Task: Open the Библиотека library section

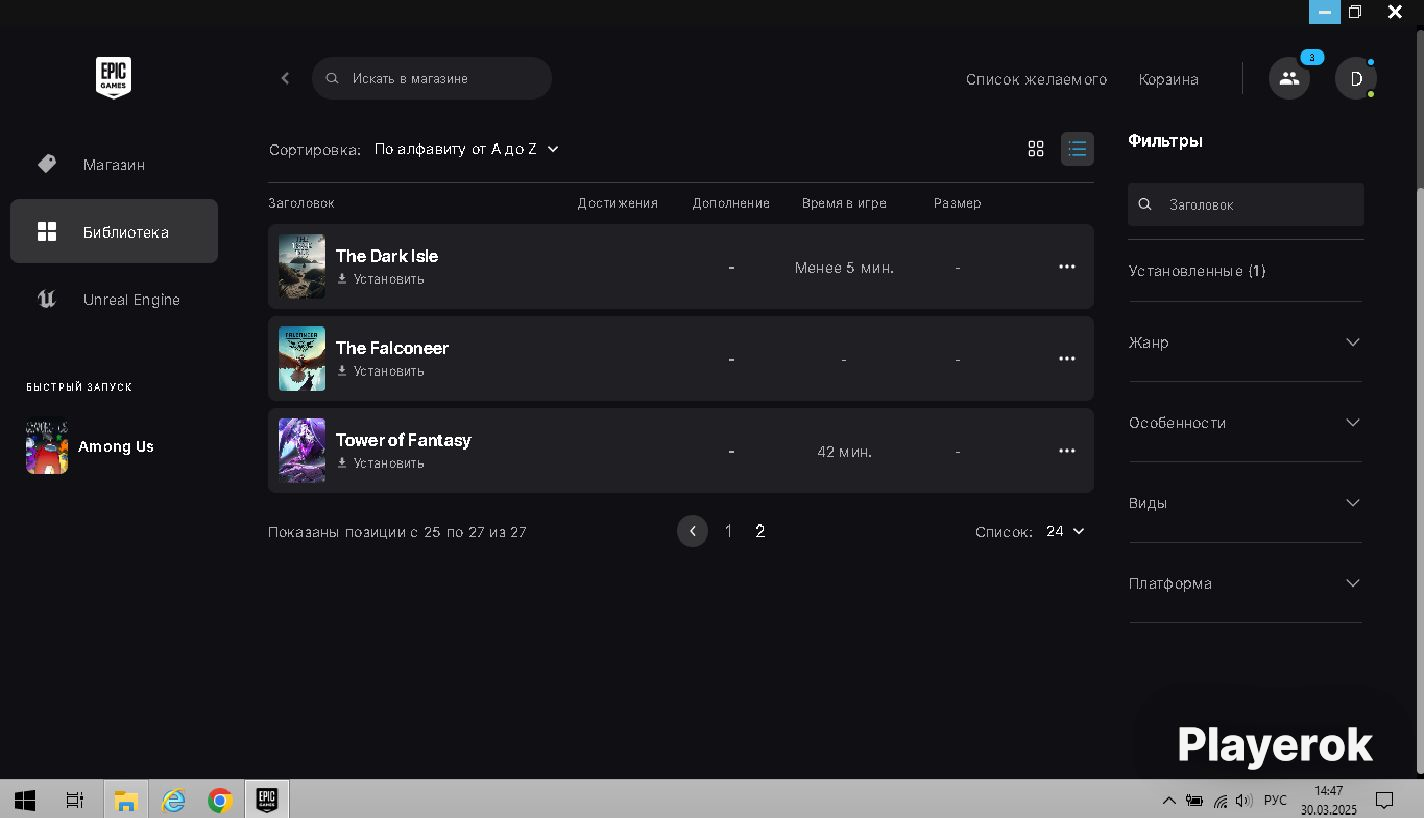Action: point(114,231)
